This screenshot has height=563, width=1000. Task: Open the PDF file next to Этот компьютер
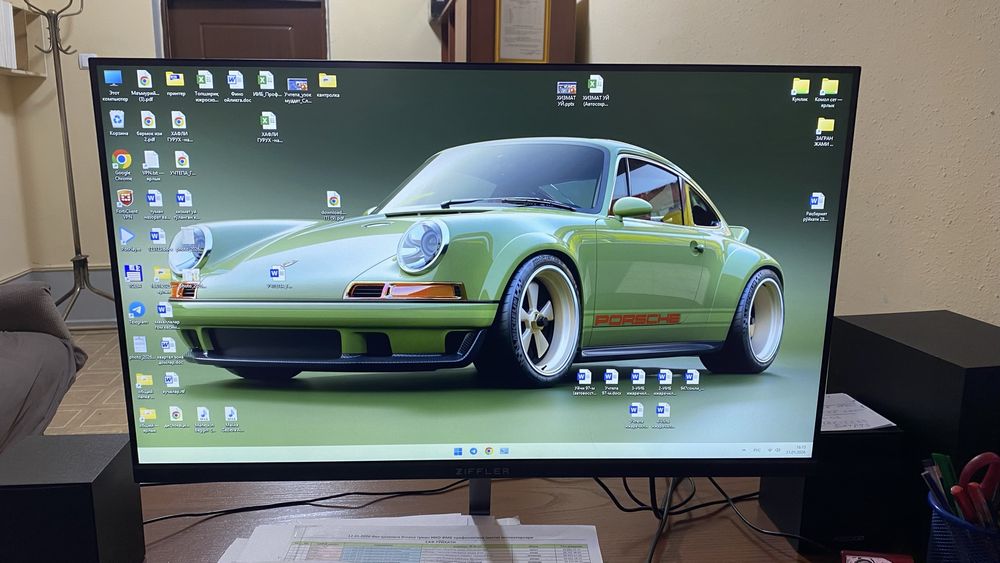(x=145, y=85)
